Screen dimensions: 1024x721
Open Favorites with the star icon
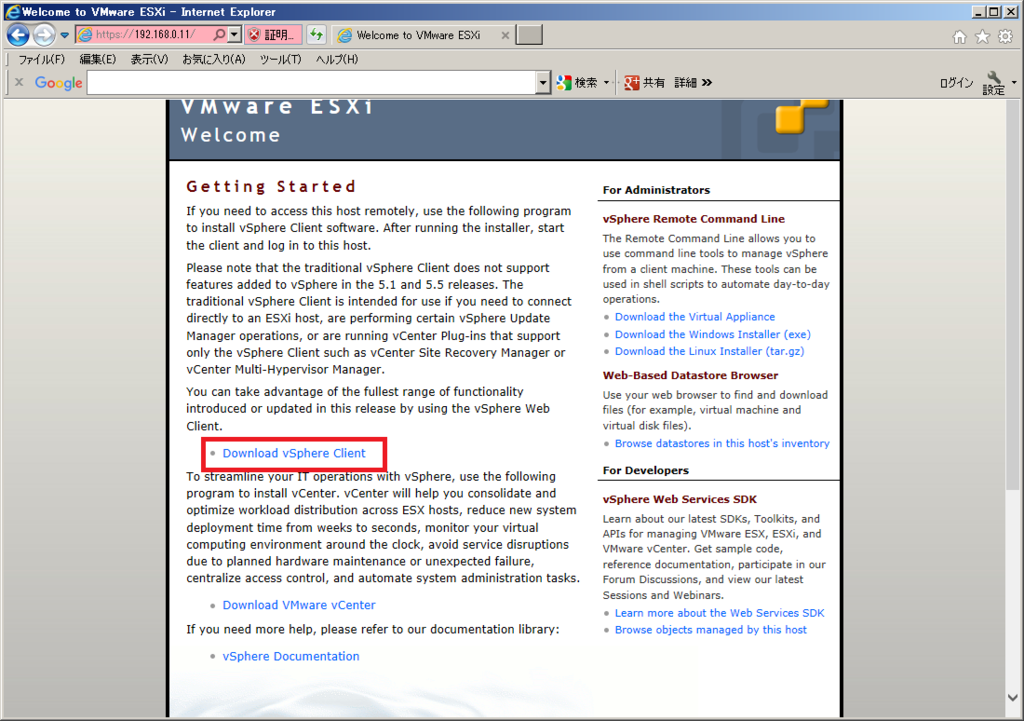tap(982, 37)
